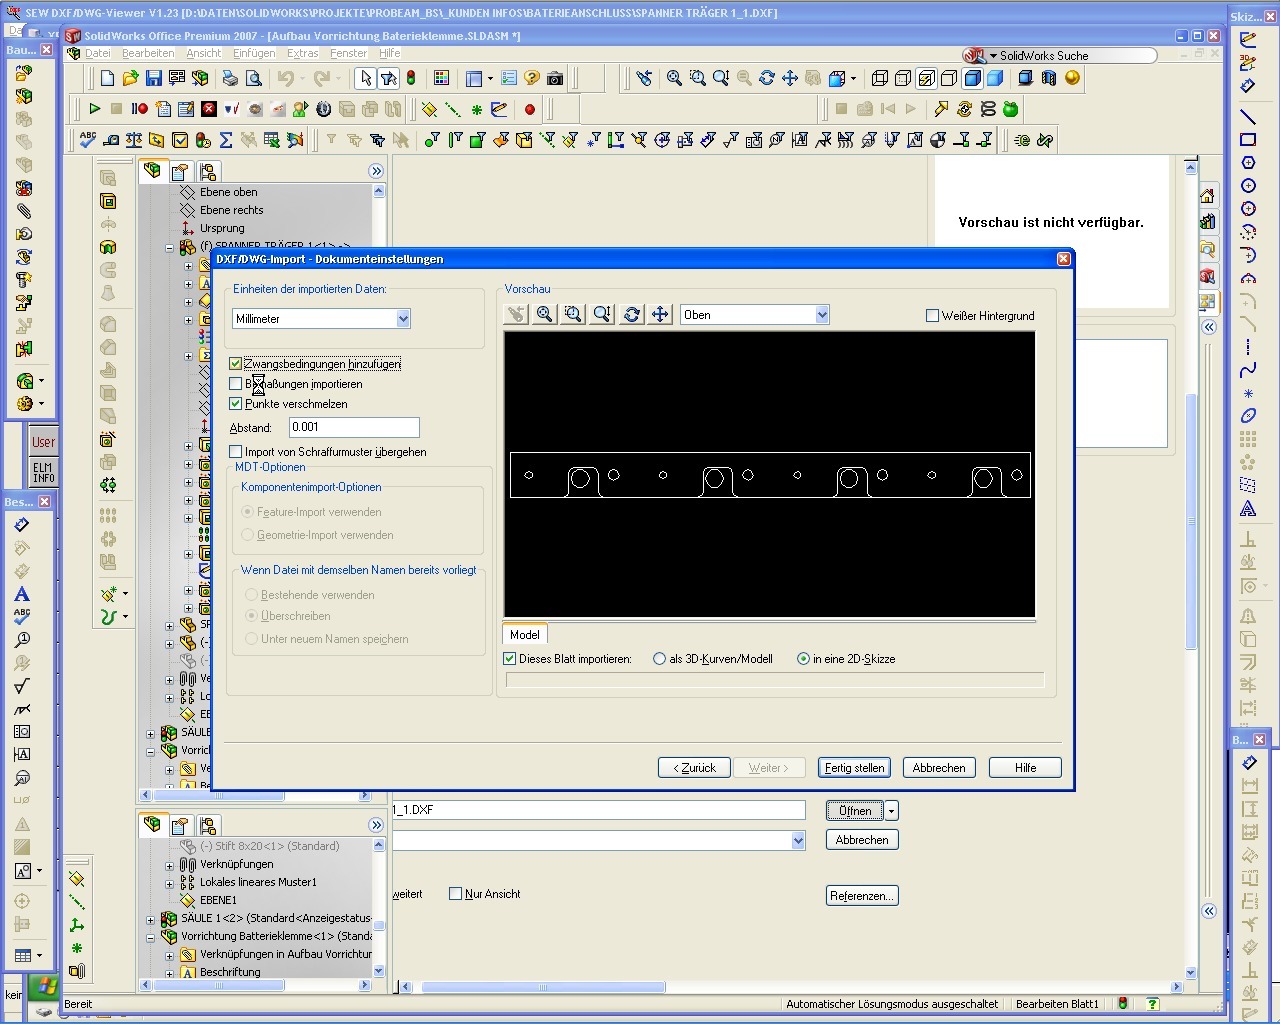Click the Save floppy disk icon
The image size is (1280, 1024).
click(153, 78)
